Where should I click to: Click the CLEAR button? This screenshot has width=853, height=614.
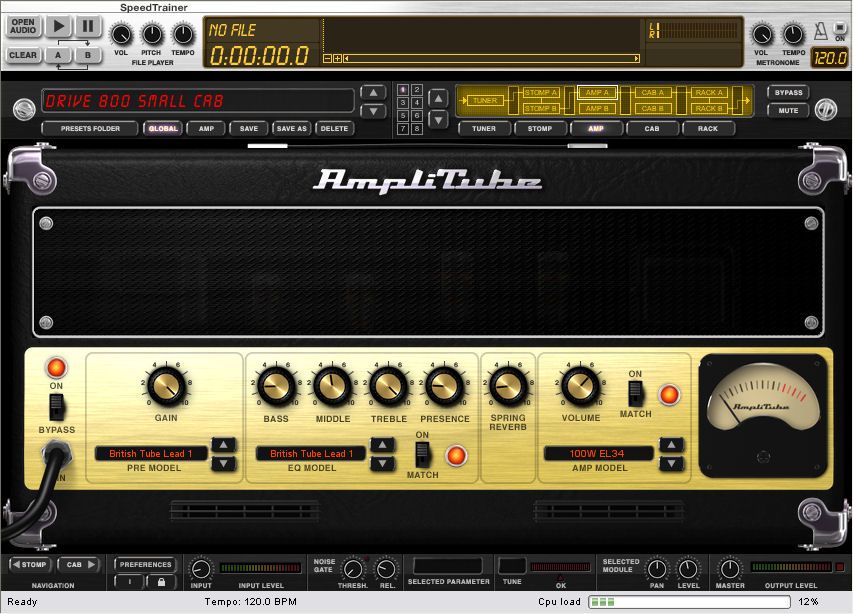pos(23,55)
